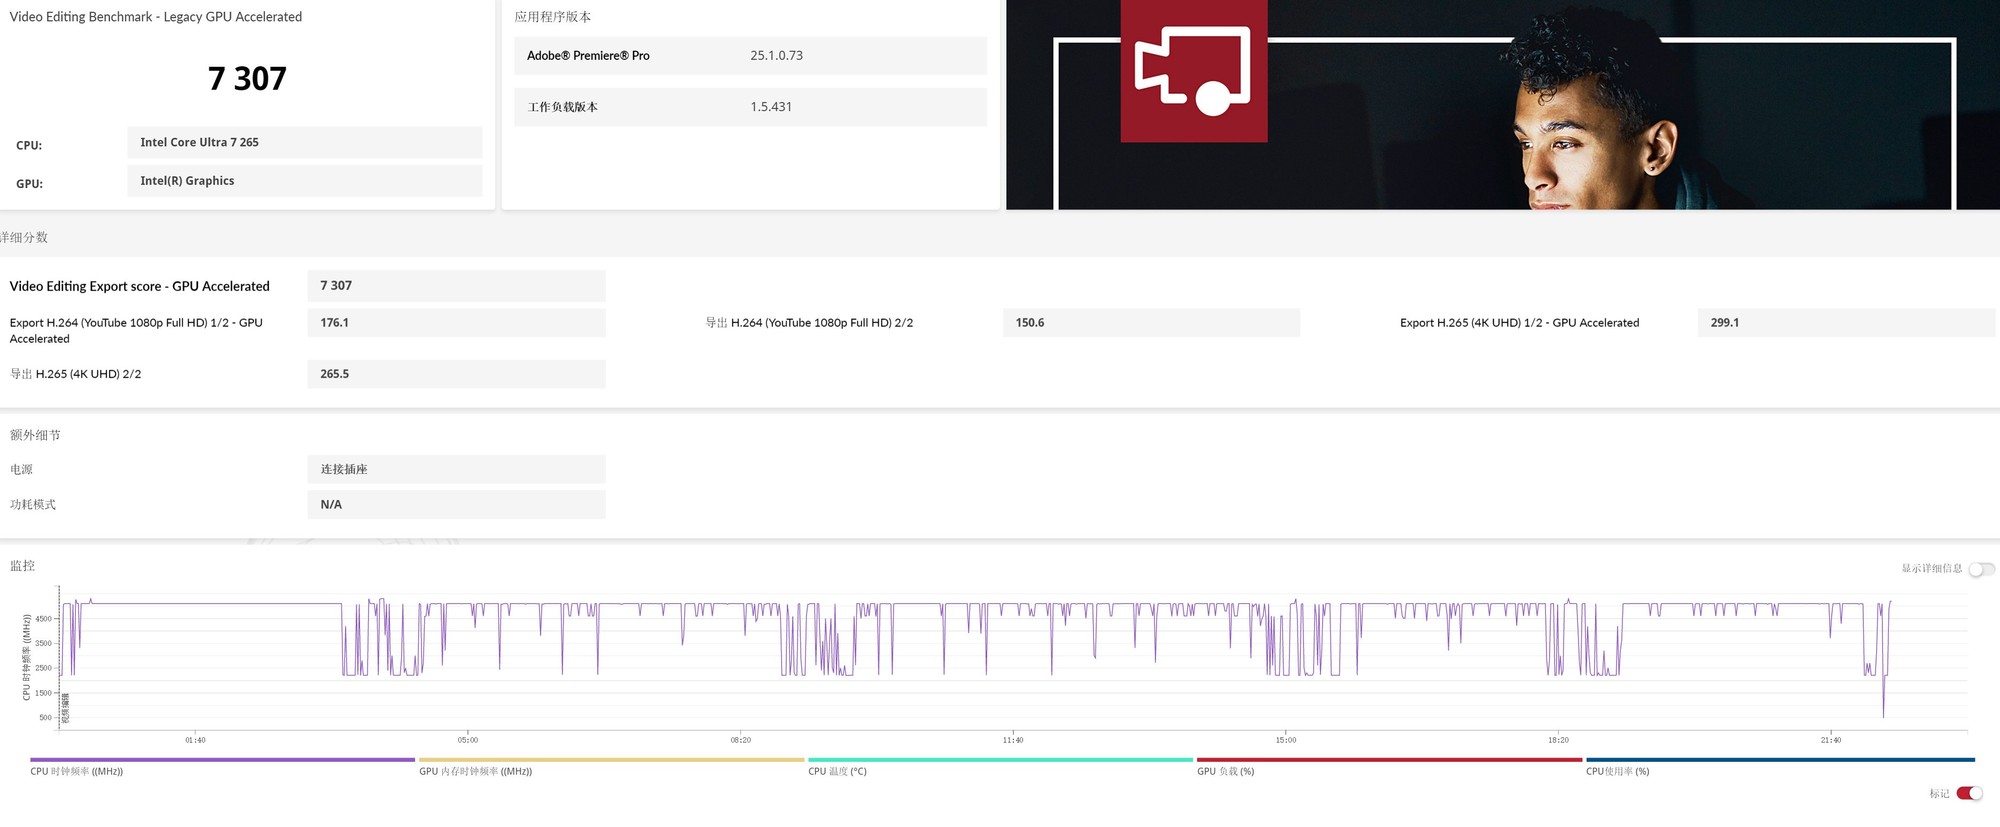2000x827 pixels.
Task: Select the 265.5 H.265 4K UHD result
Action: 456,374
